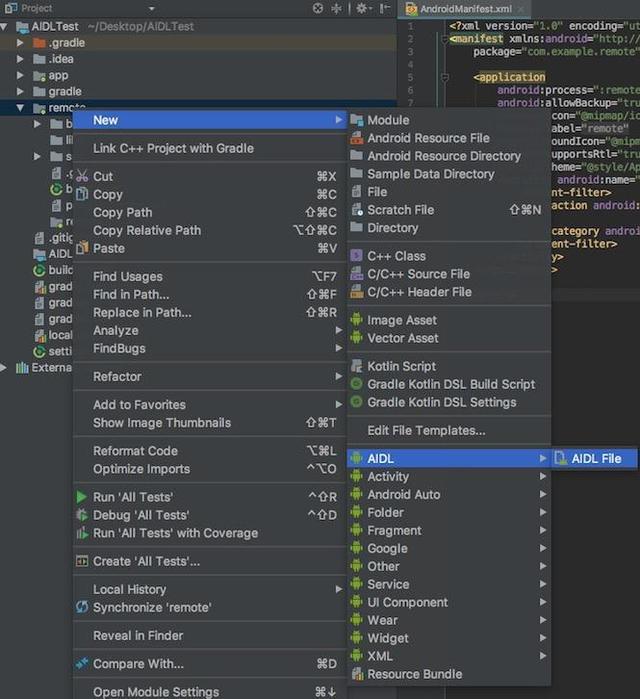
Task: Click the Cut scissors icon
Action: point(82,176)
